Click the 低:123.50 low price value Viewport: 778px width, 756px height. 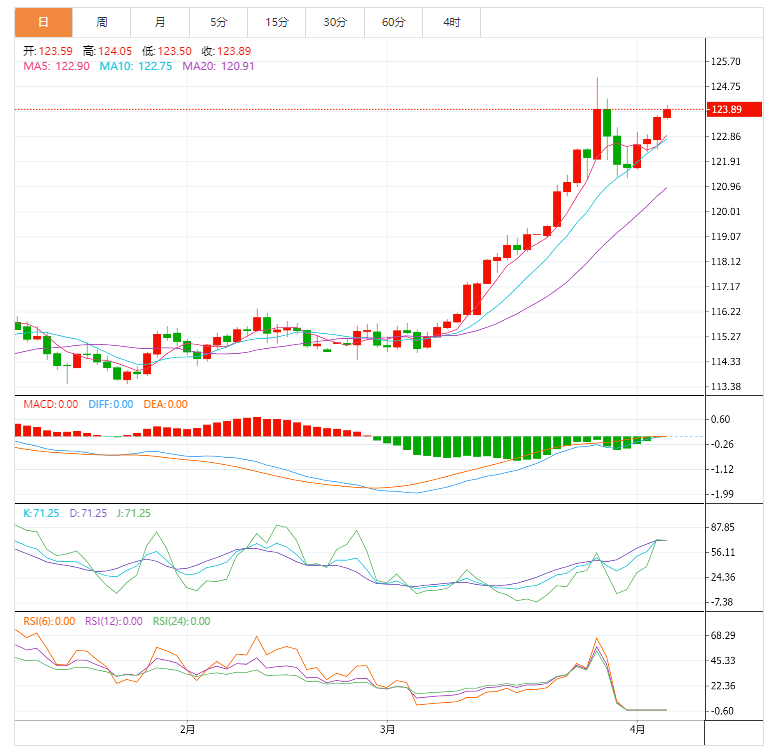[167, 51]
